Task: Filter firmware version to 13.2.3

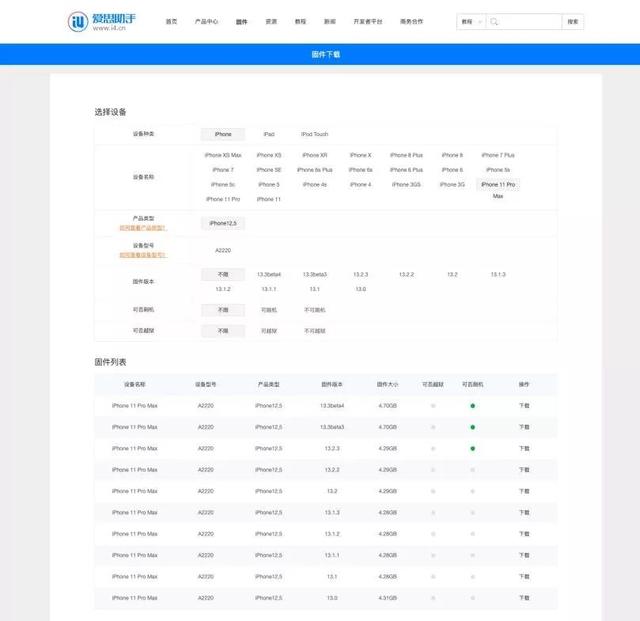Action: (x=360, y=274)
